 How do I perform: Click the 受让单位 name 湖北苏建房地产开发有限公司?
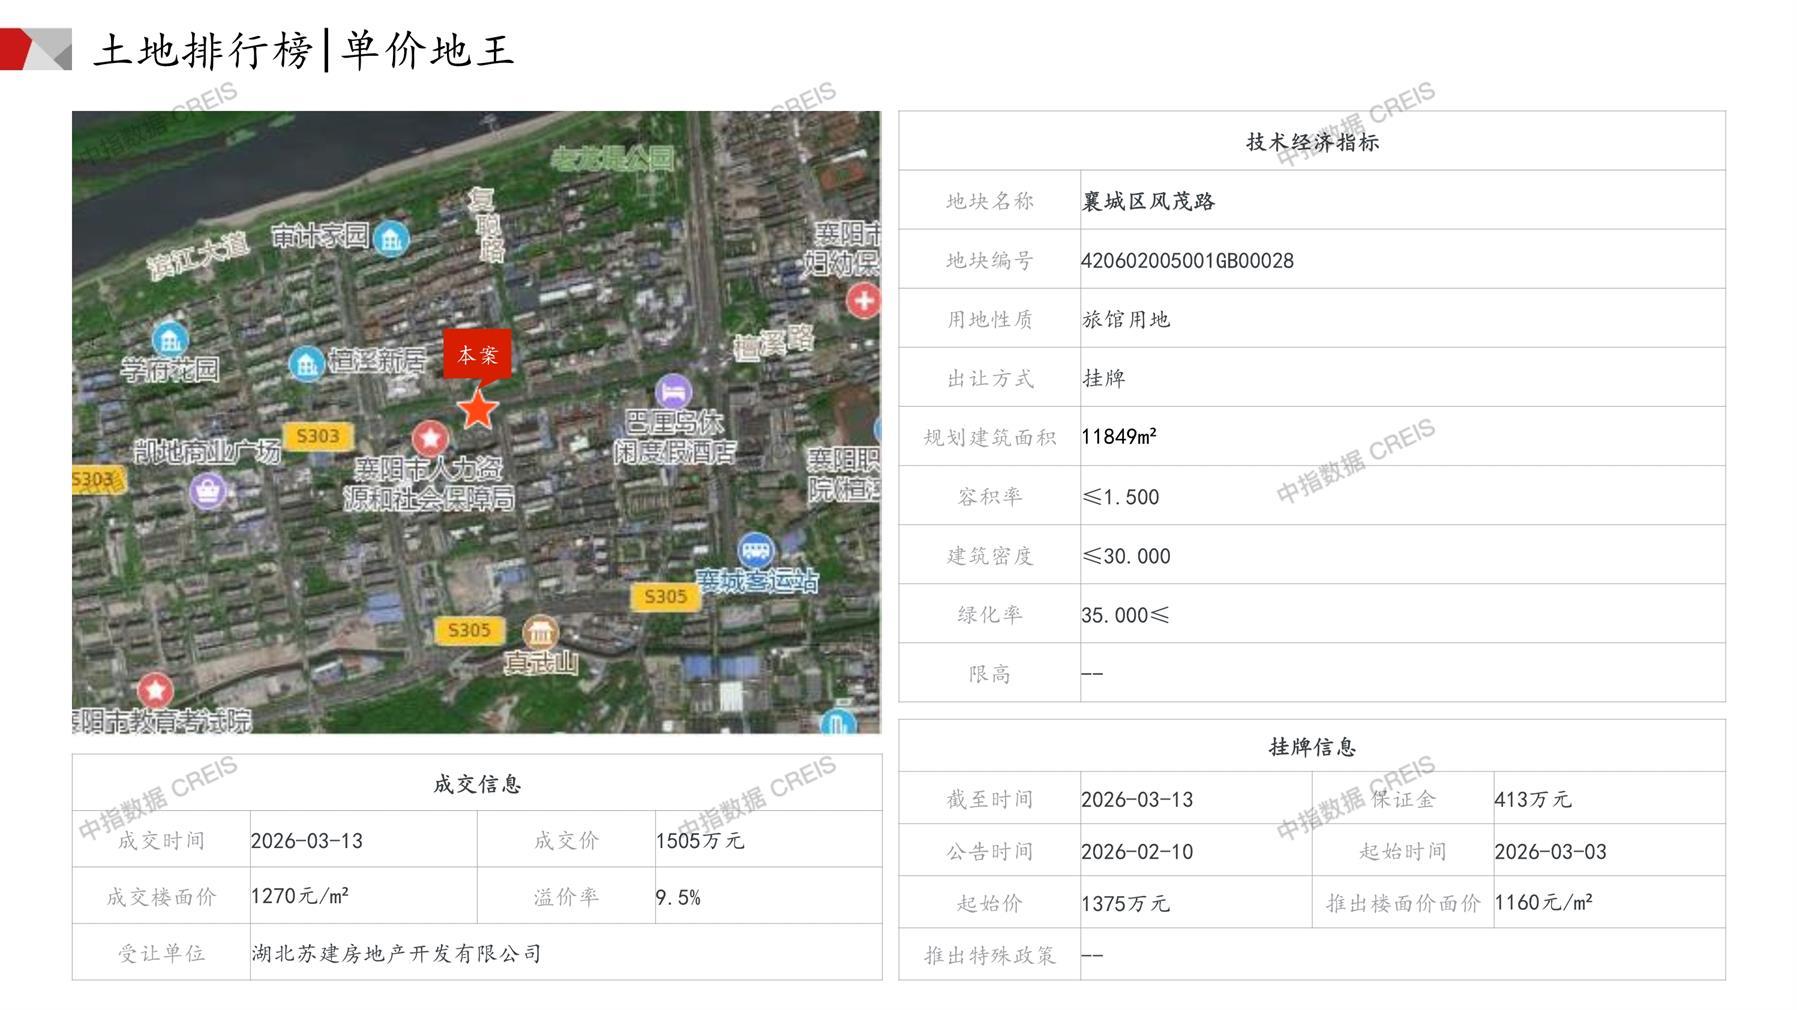[396, 953]
